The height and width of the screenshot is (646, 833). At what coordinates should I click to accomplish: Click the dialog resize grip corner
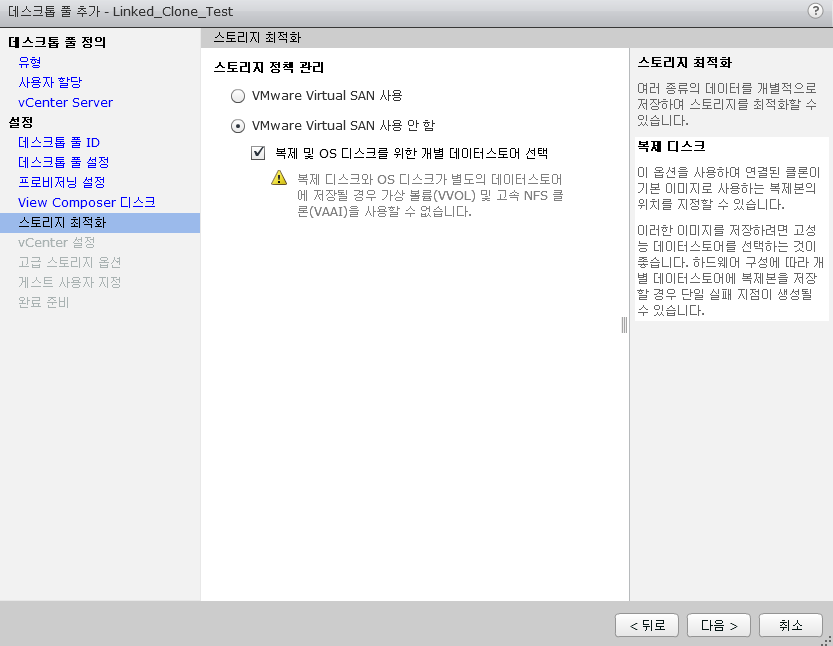pyautogui.click(x=827, y=641)
